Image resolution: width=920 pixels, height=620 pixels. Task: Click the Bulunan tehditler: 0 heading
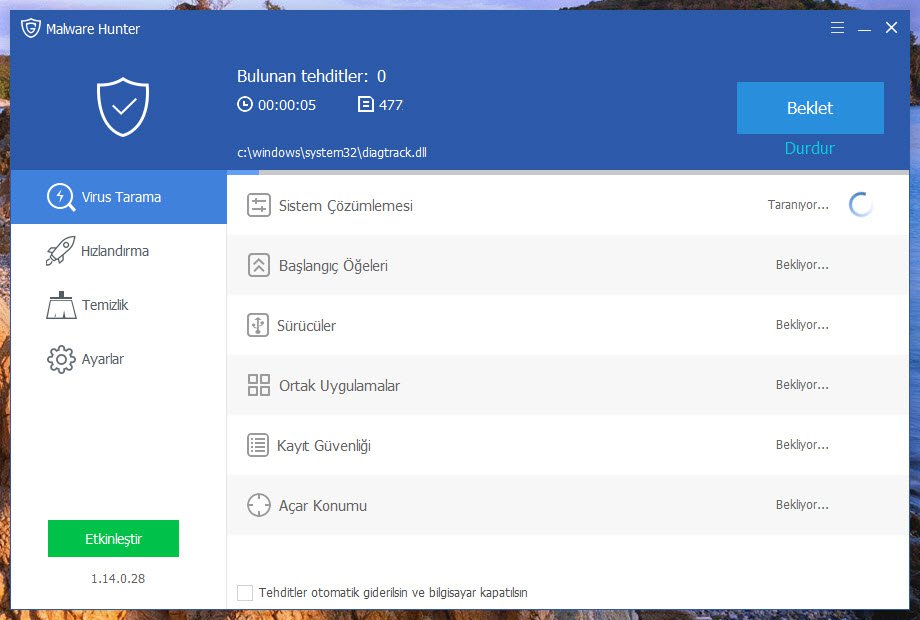(312, 76)
